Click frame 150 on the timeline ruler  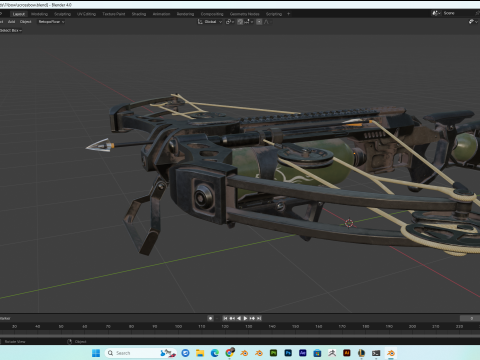[x=295, y=326]
